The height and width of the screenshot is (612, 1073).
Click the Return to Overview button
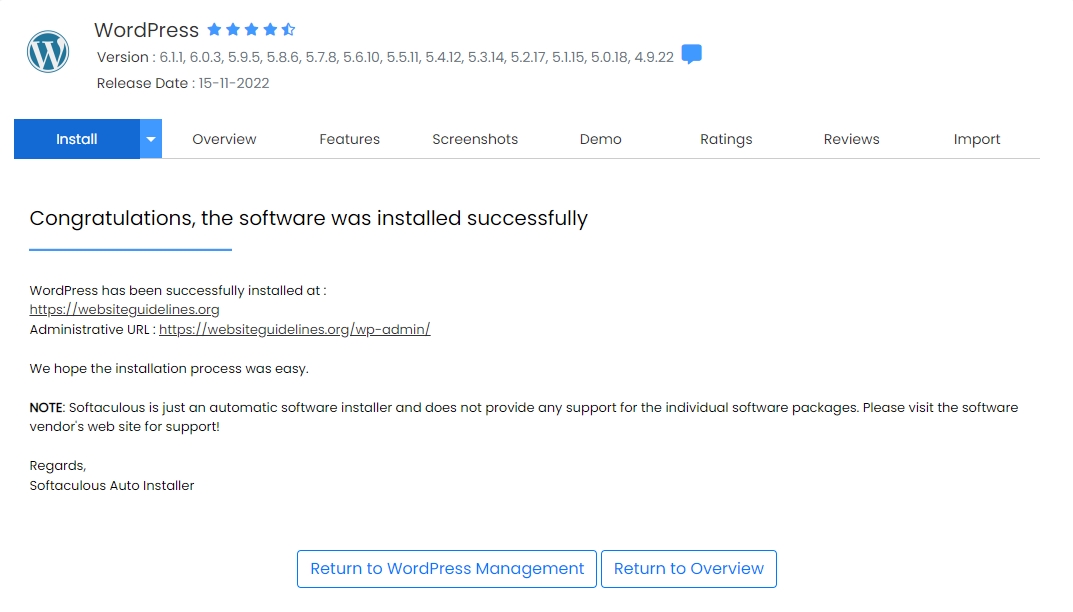coord(688,569)
